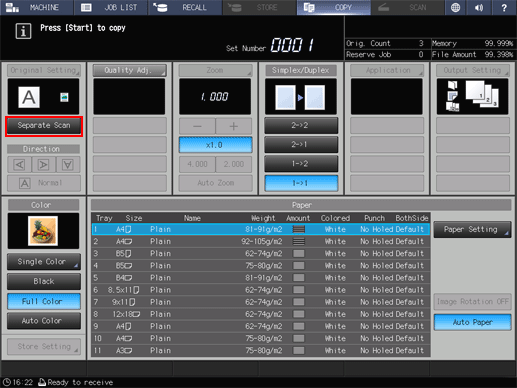Click the Separate Scan button
Image resolution: width=517 pixels, height=388 pixels.
(x=44, y=126)
